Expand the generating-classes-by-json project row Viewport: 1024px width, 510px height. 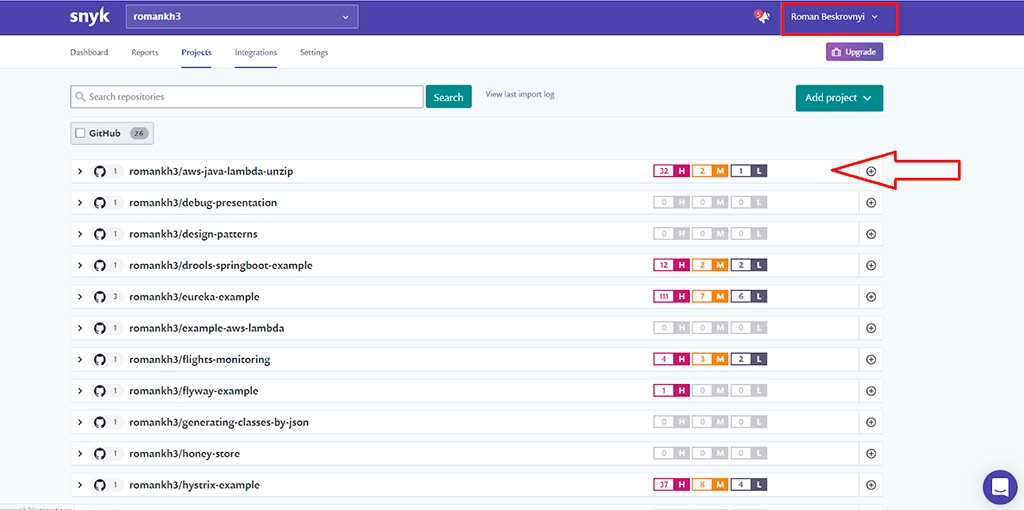pyautogui.click(x=80, y=422)
